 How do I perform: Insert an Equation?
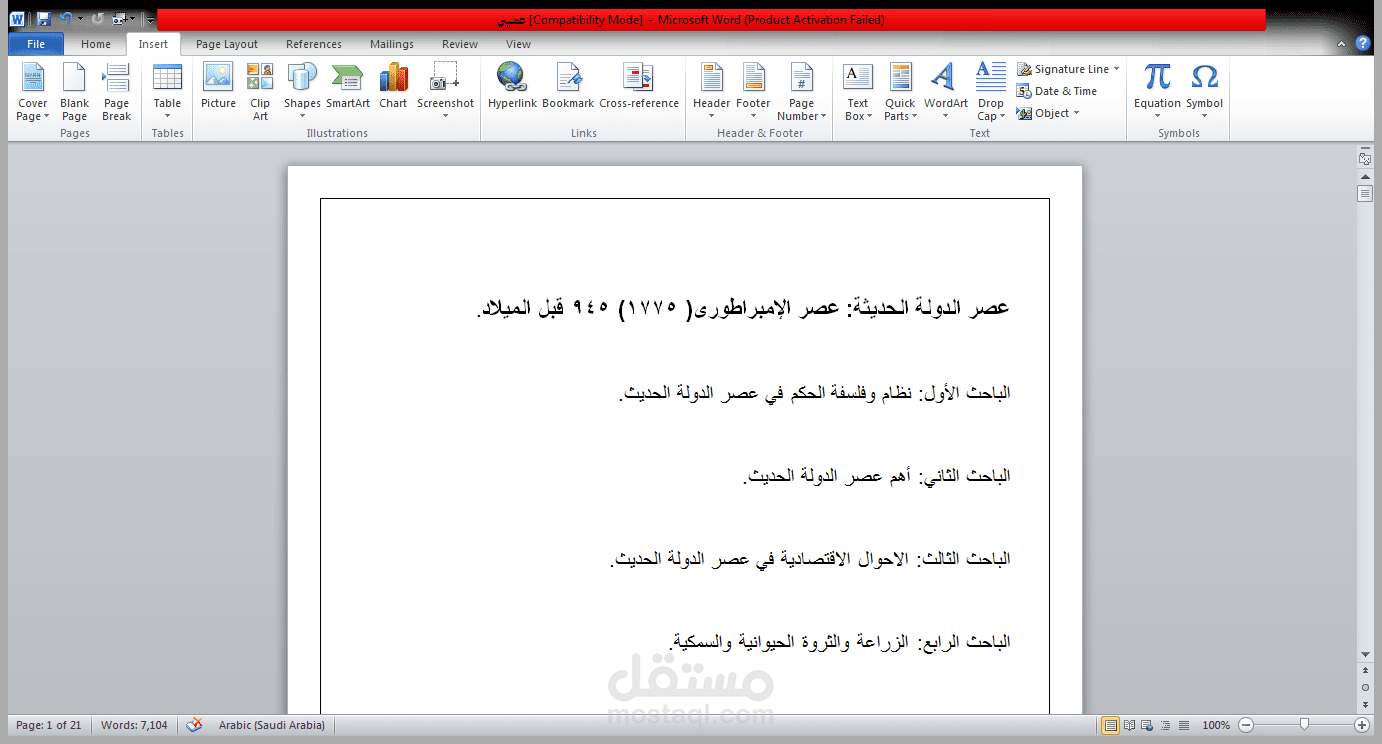(x=1157, y=92)
